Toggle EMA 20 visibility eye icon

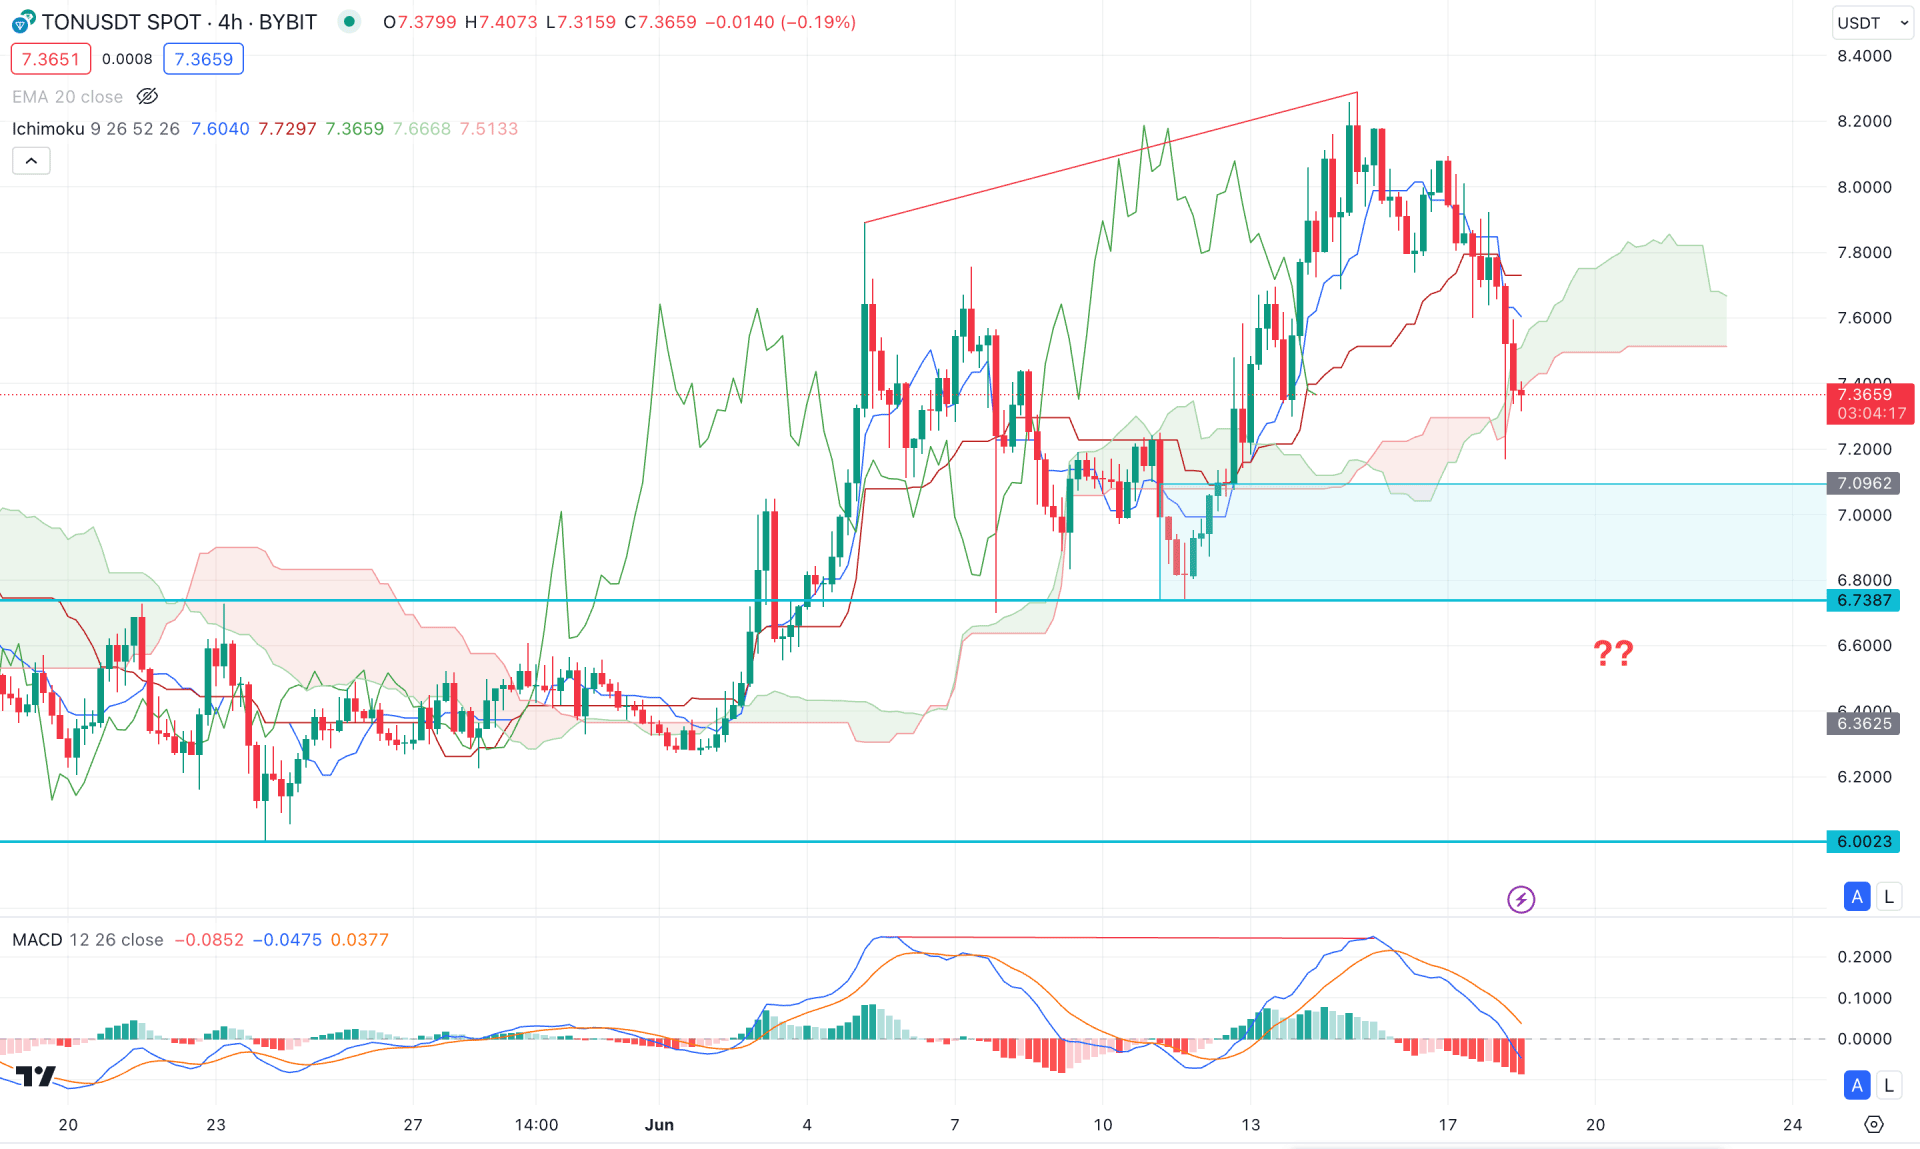coord(147,97)
